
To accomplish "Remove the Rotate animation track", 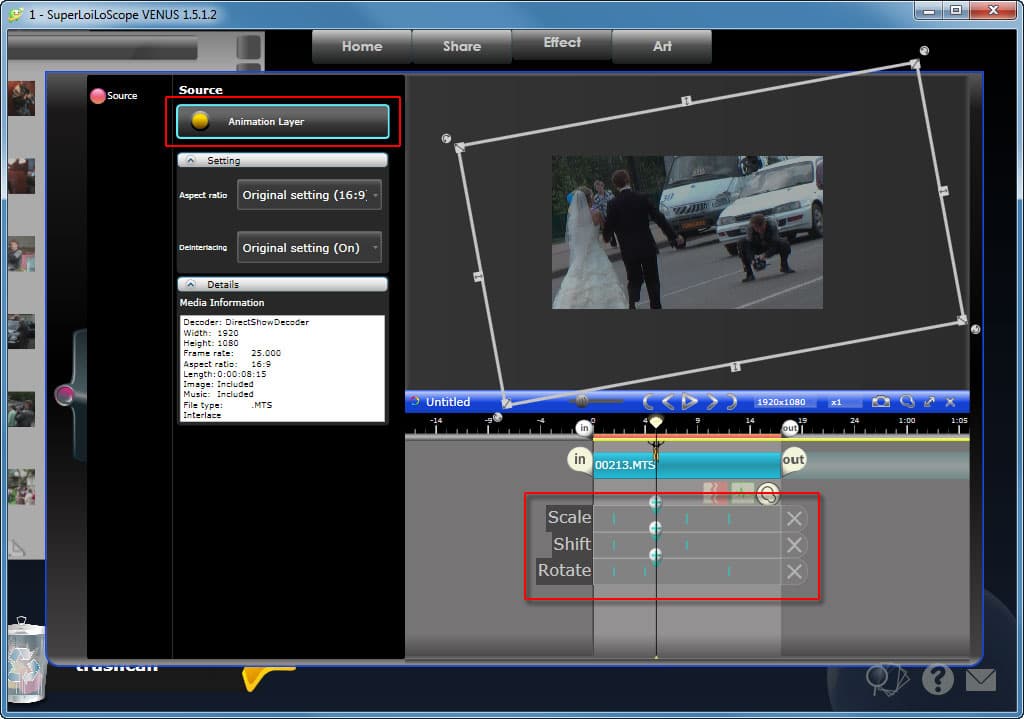I will [x=794, y=572].
